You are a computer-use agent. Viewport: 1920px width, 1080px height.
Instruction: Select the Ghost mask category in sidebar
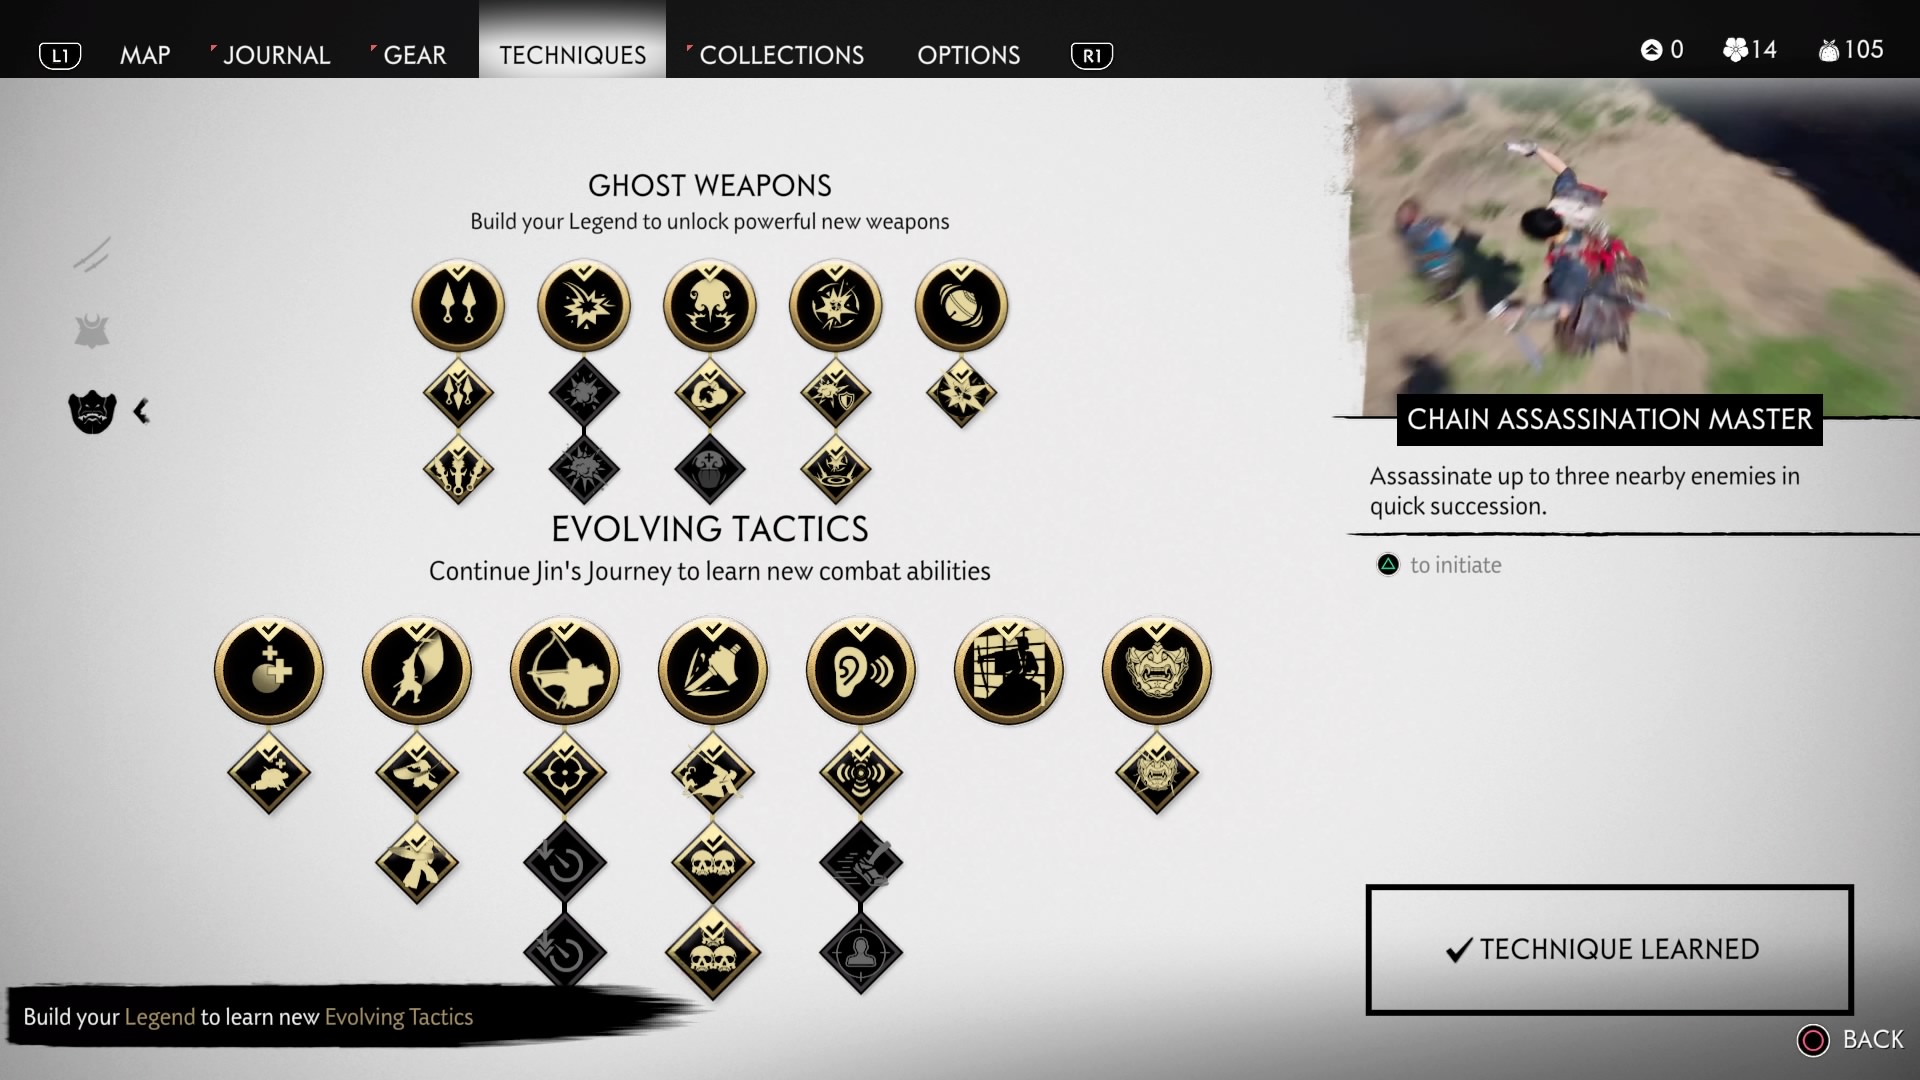coord(92,411)
